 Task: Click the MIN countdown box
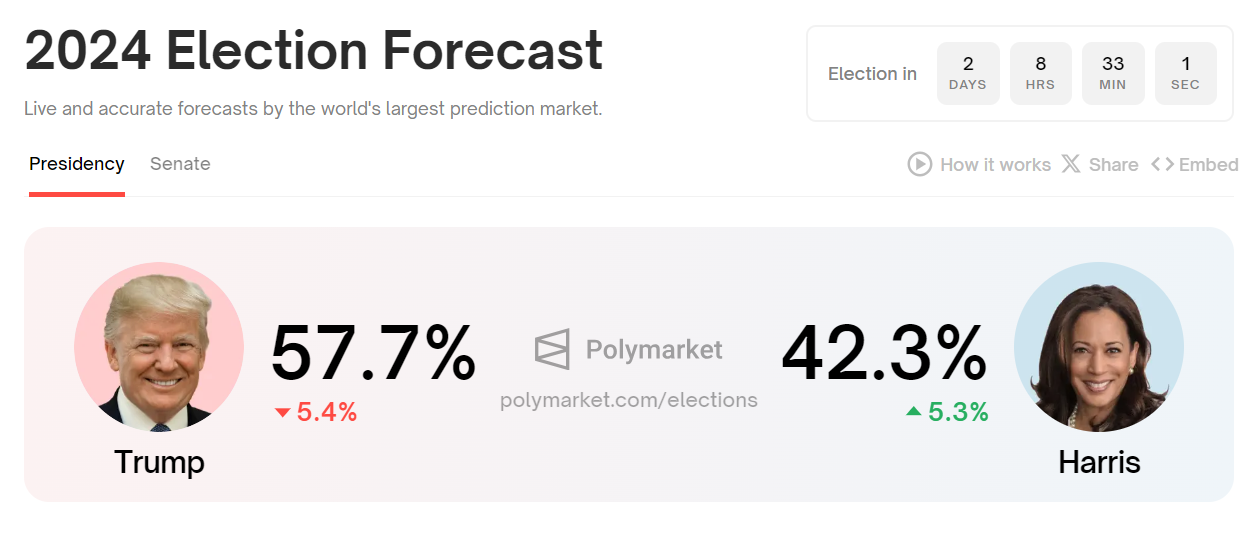click(1113, 73)
